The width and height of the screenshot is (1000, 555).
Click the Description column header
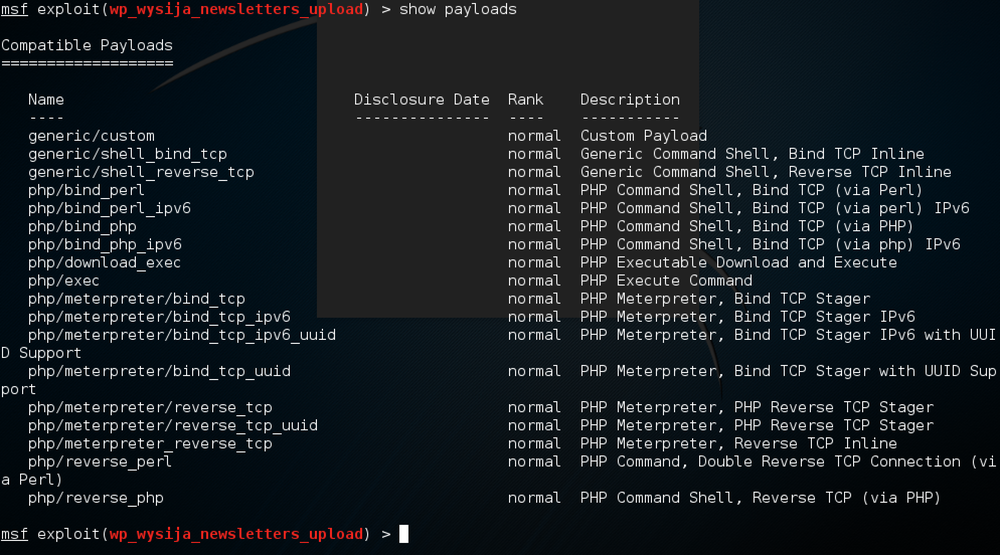coord(630,100)
